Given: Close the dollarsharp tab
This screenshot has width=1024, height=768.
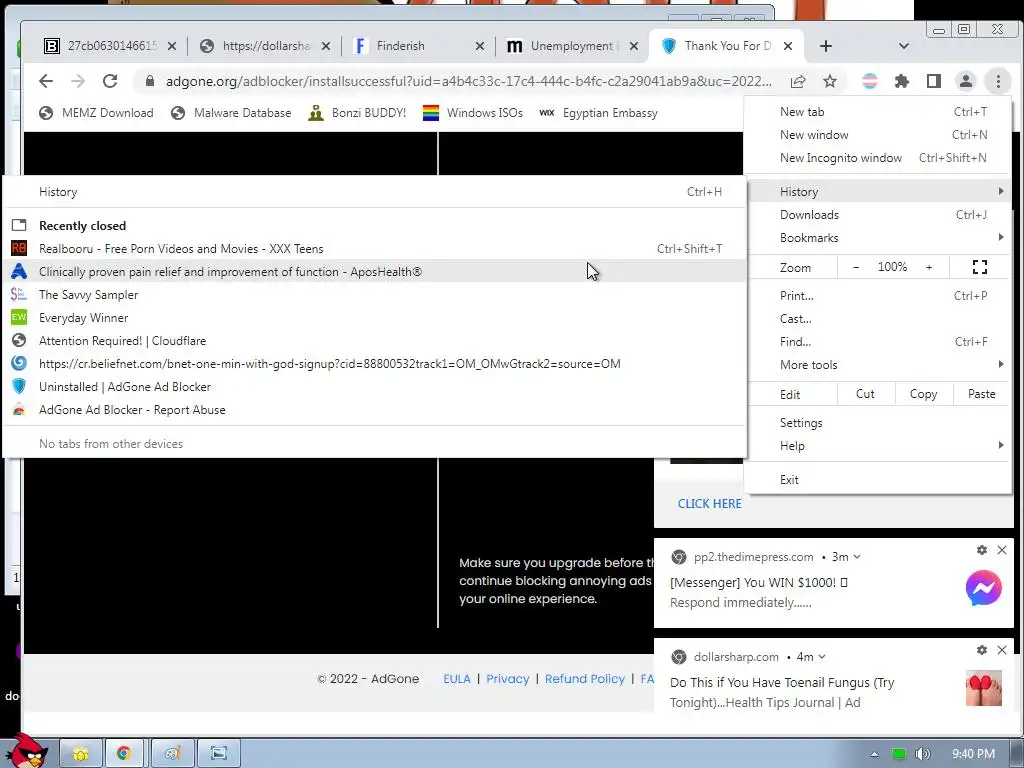Looking at the screenshot, I should [326, 46].
